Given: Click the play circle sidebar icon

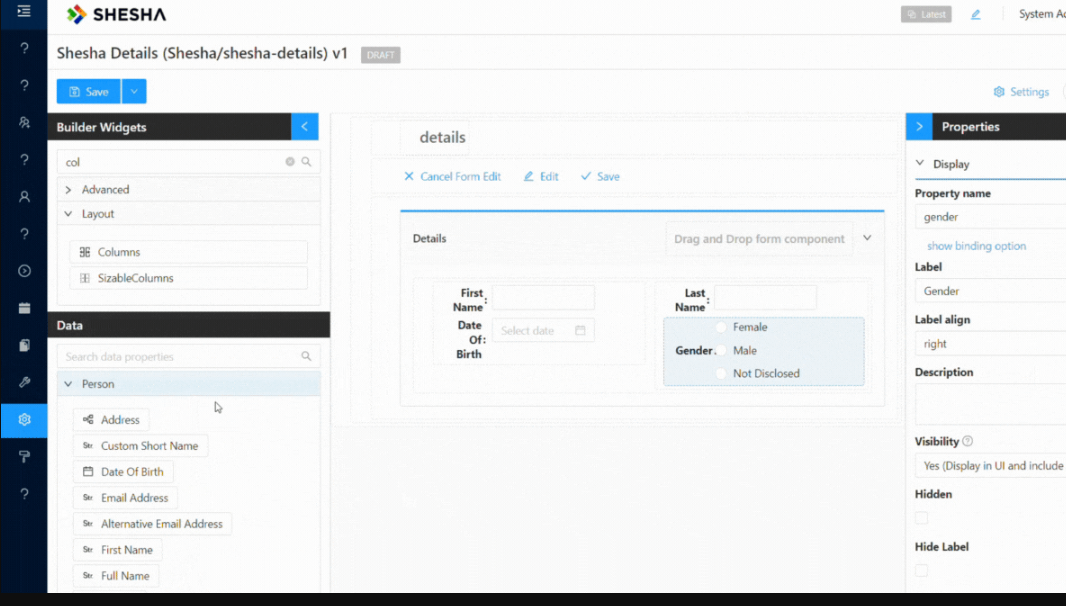Looking at the screenshot, I should point(24,271).
